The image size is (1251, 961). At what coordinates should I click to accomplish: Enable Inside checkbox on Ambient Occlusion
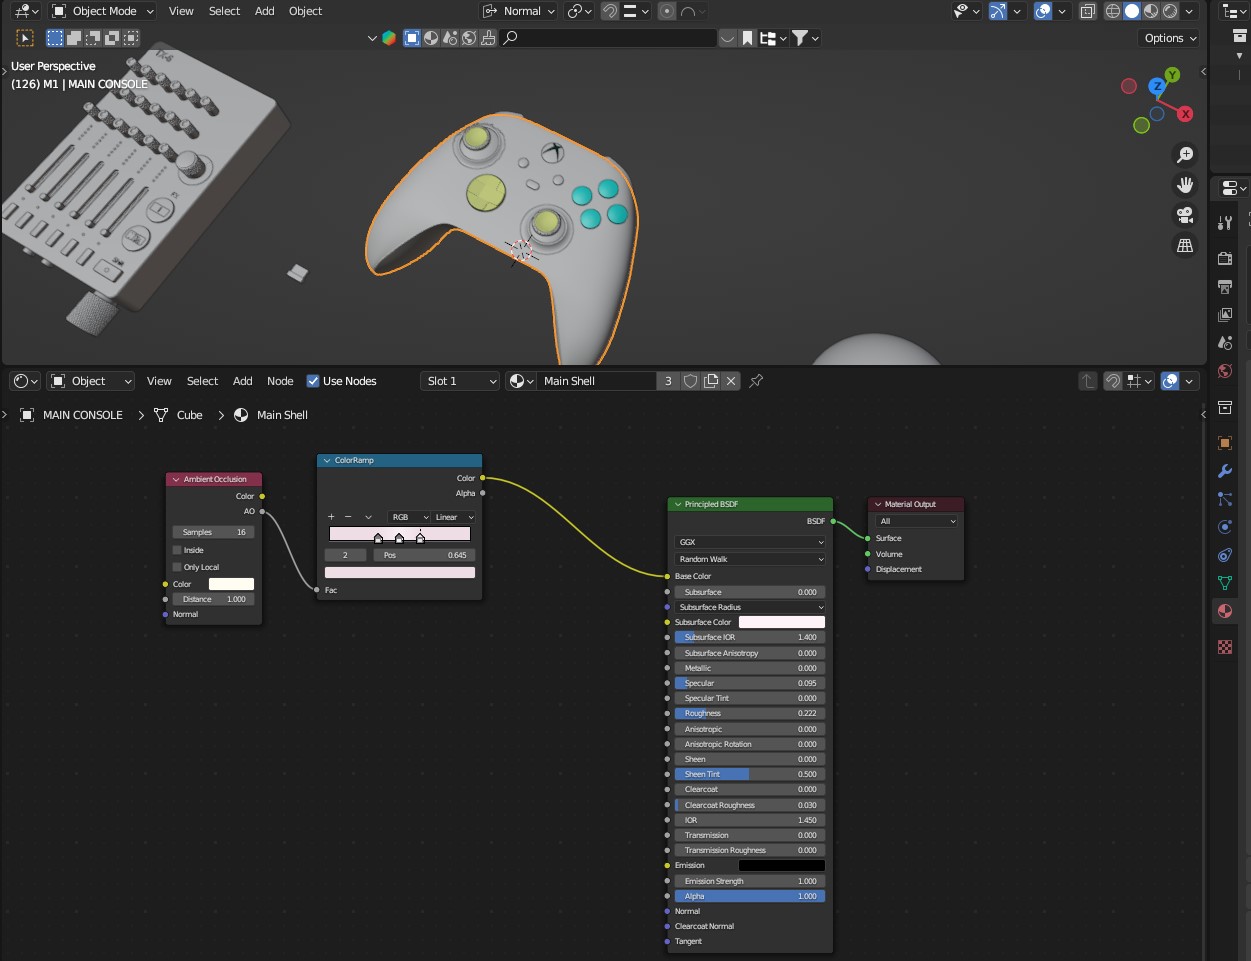pyautogui.click(x=178, y=550)
